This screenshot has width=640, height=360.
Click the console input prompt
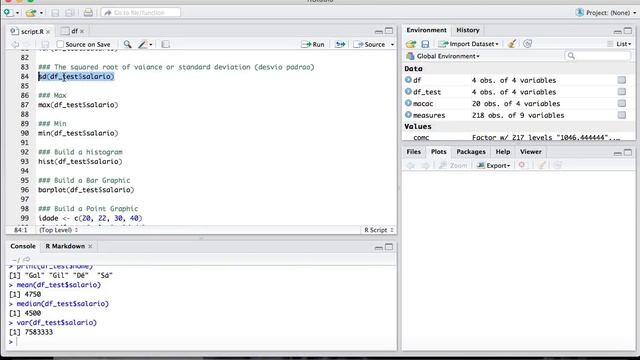click(202, 342)
